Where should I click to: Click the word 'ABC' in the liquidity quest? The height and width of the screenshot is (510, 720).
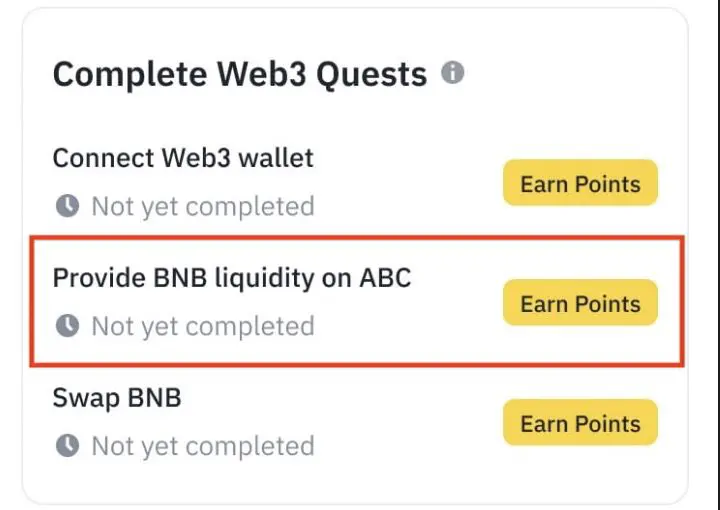[x=385, y=277]
